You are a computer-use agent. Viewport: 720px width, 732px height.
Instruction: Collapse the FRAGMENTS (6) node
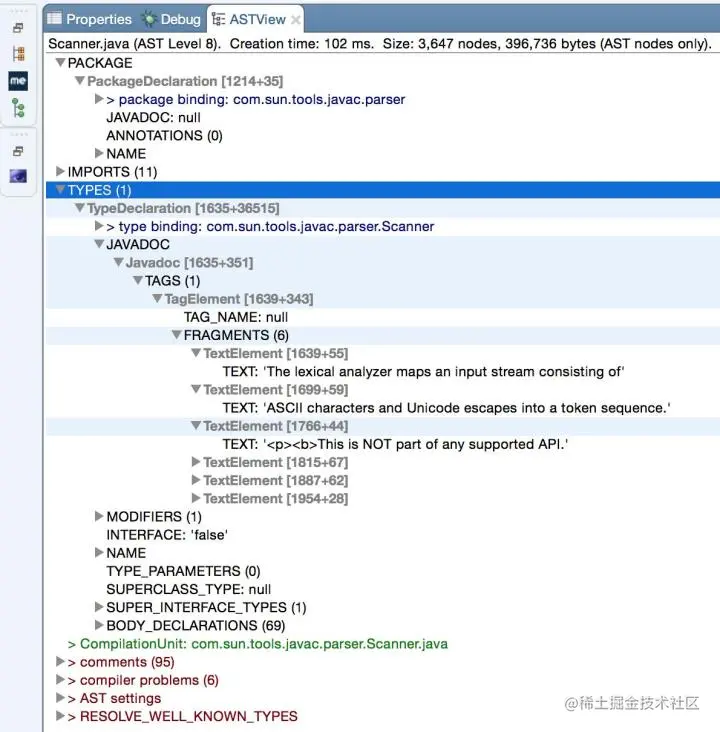pyautogui.click(x=176, y=334)
